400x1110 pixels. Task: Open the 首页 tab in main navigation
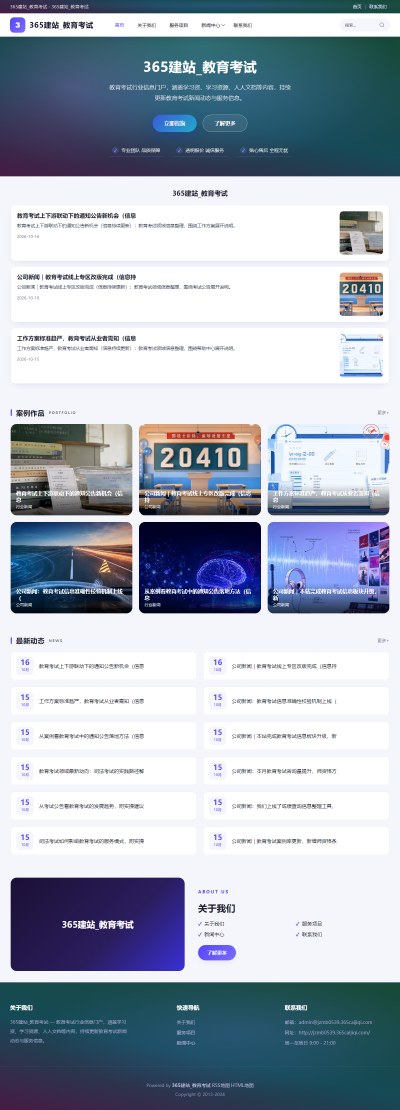click(x=119, y=25)
